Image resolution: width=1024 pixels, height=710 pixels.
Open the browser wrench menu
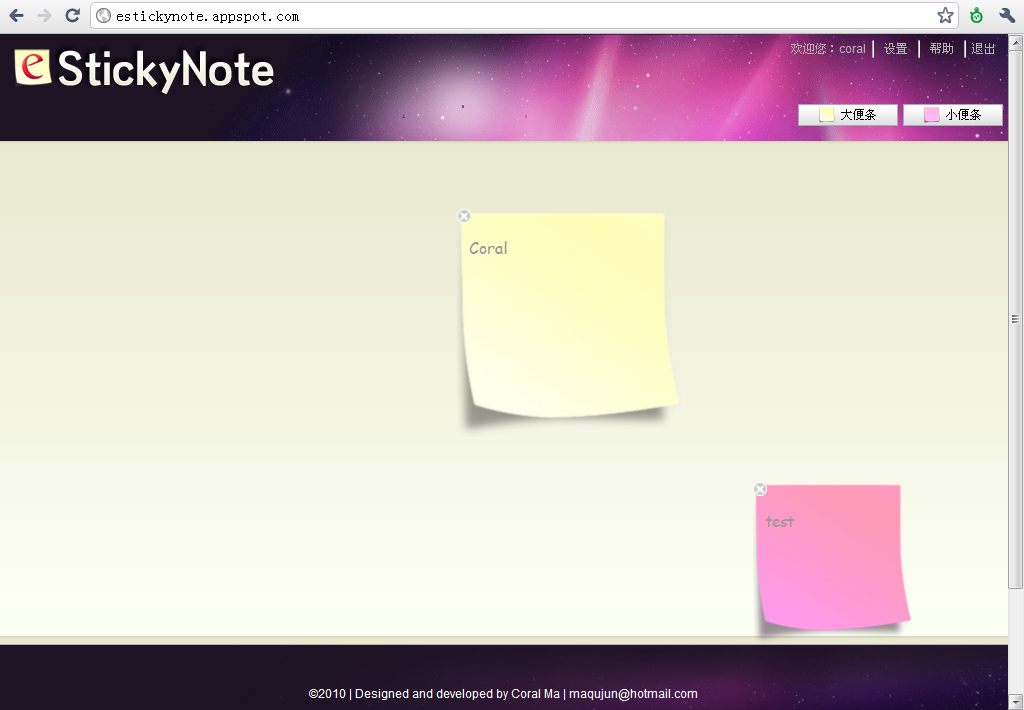(1007, 16)
